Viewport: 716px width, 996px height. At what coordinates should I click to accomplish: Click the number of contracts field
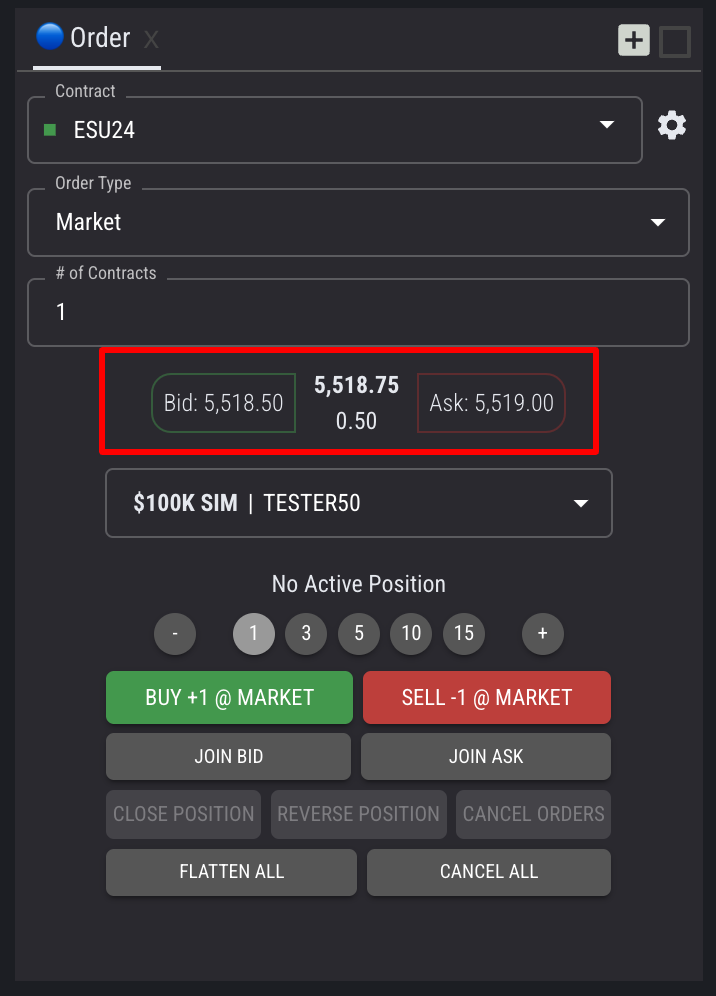point(358,312)
